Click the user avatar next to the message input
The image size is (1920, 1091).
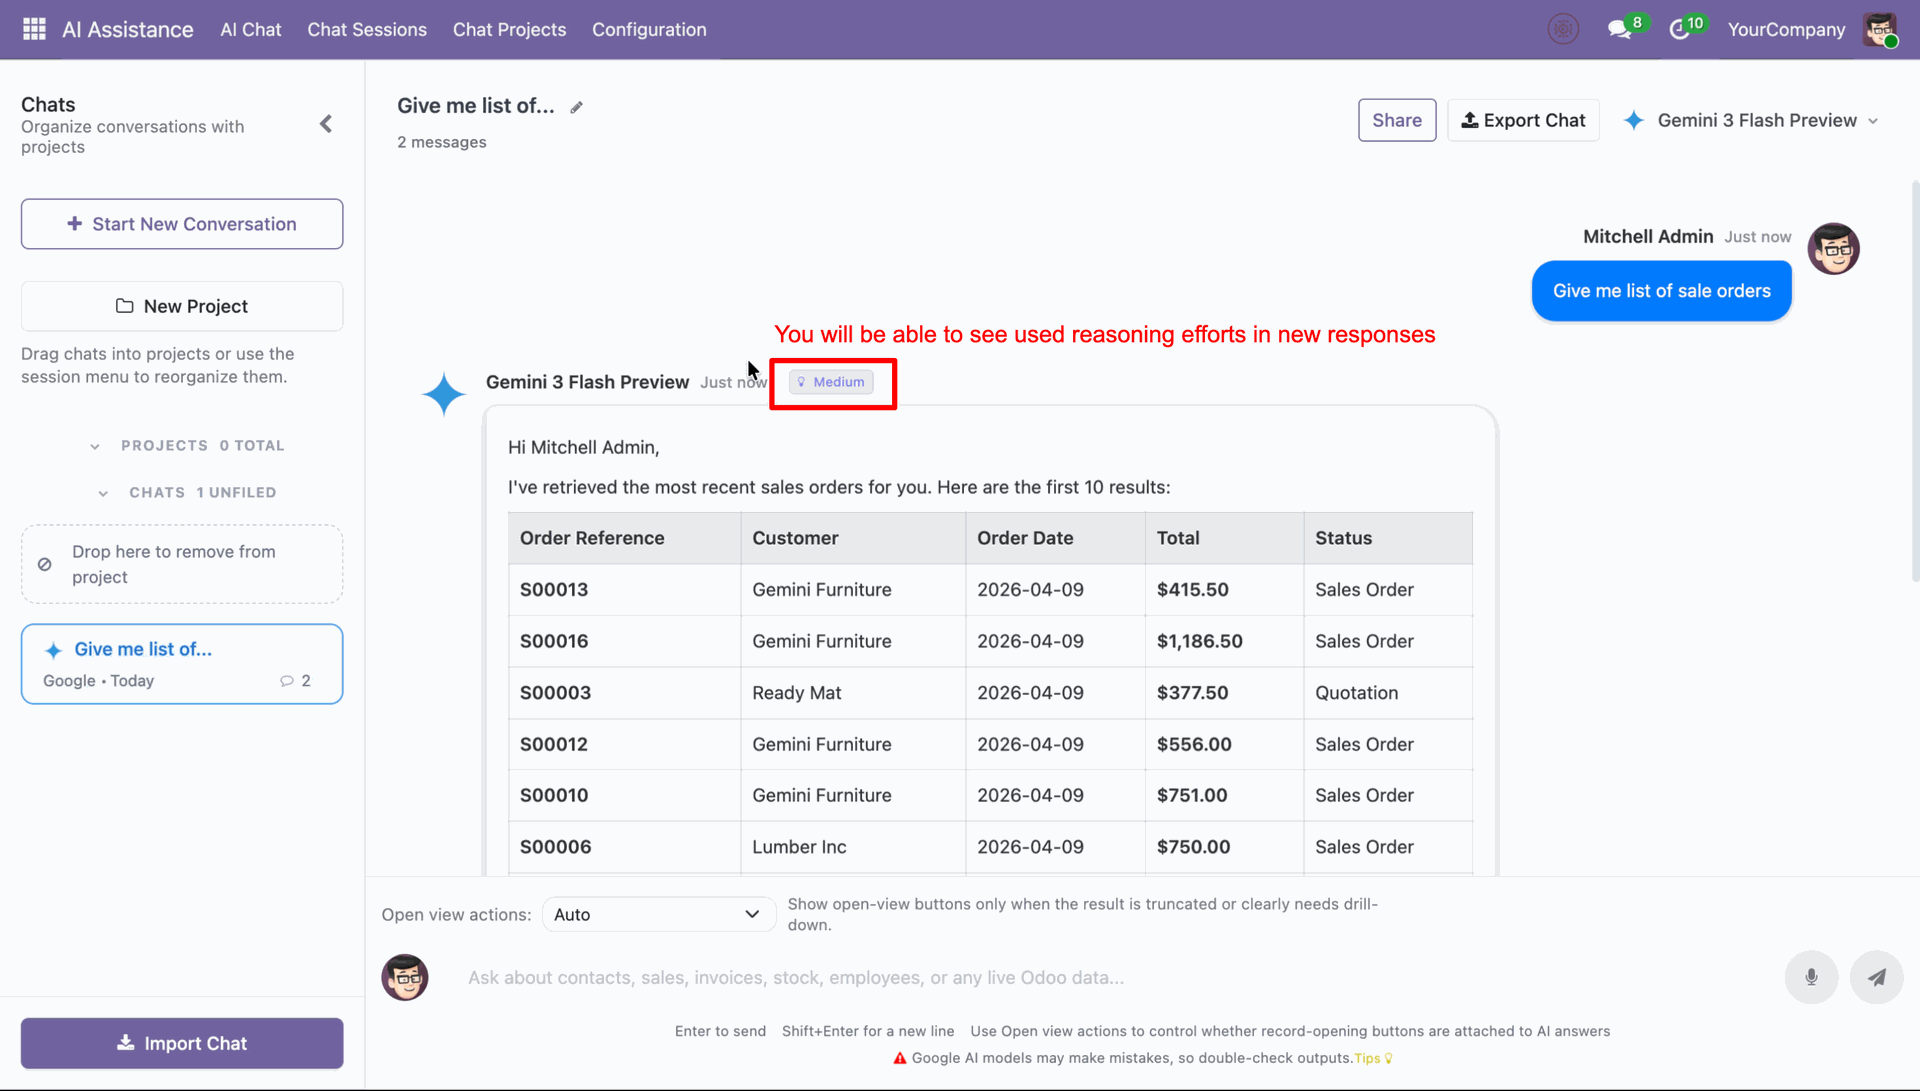(x=405, y=977)
